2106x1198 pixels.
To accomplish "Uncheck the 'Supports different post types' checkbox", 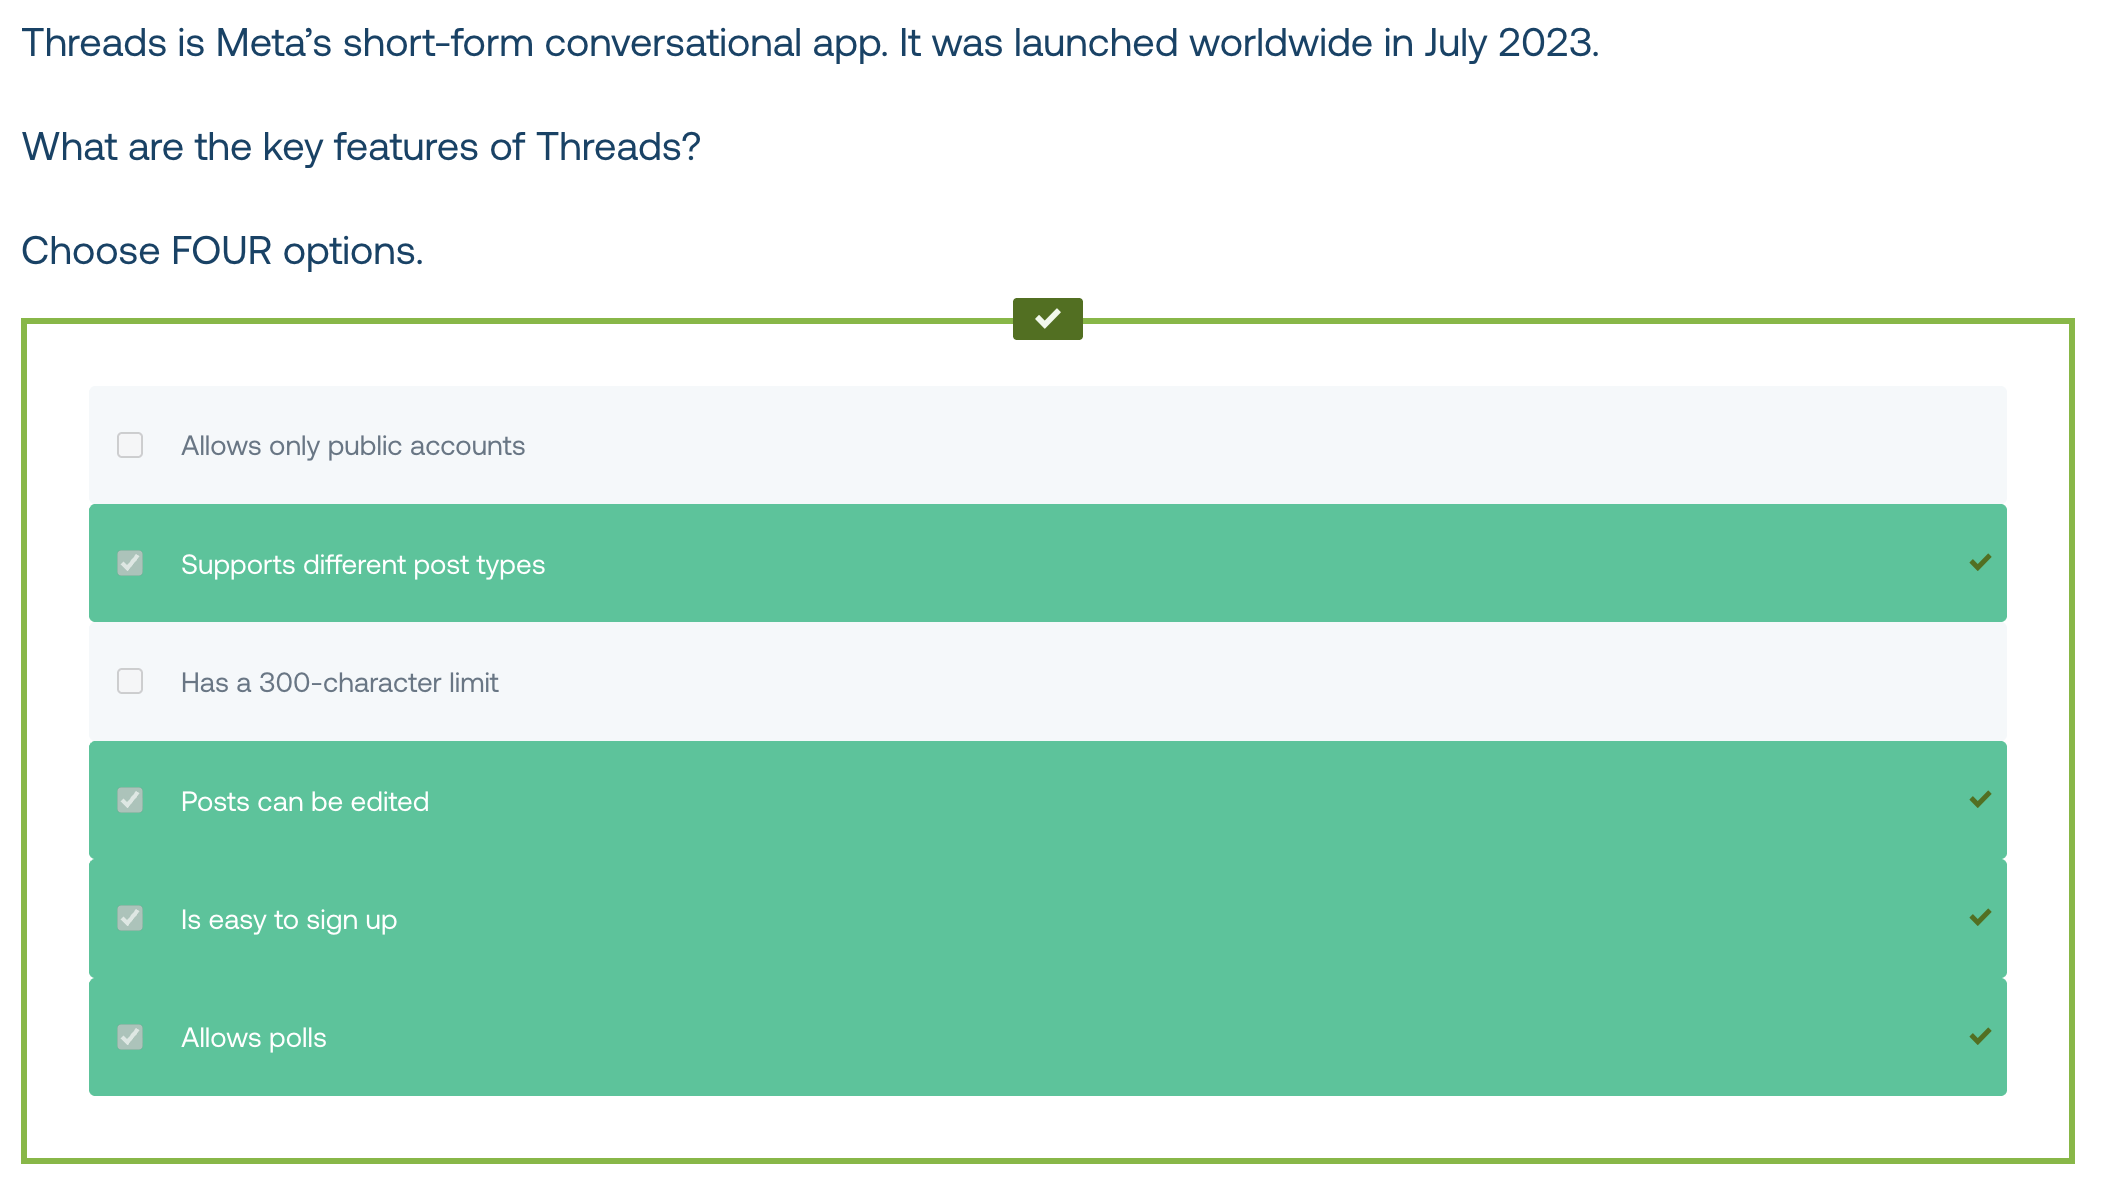I will [130, 563].
